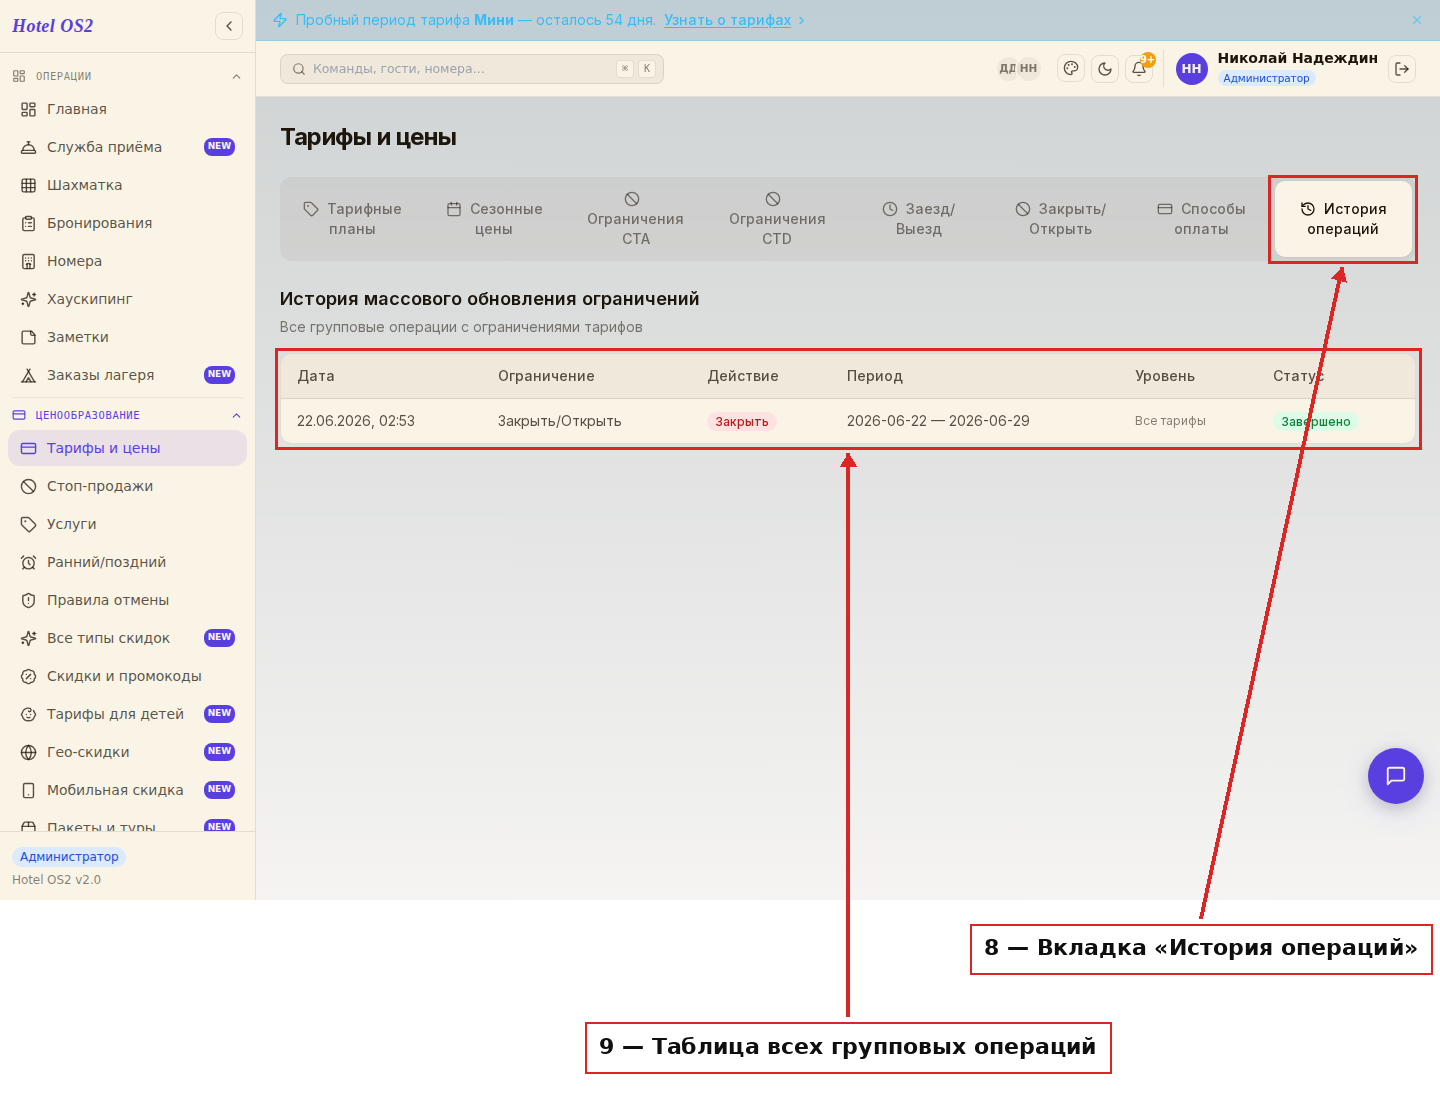Switch to the Ограничения CTA tab
The height and width of the screenshot is (1097, 1440).
pos(635,219)
